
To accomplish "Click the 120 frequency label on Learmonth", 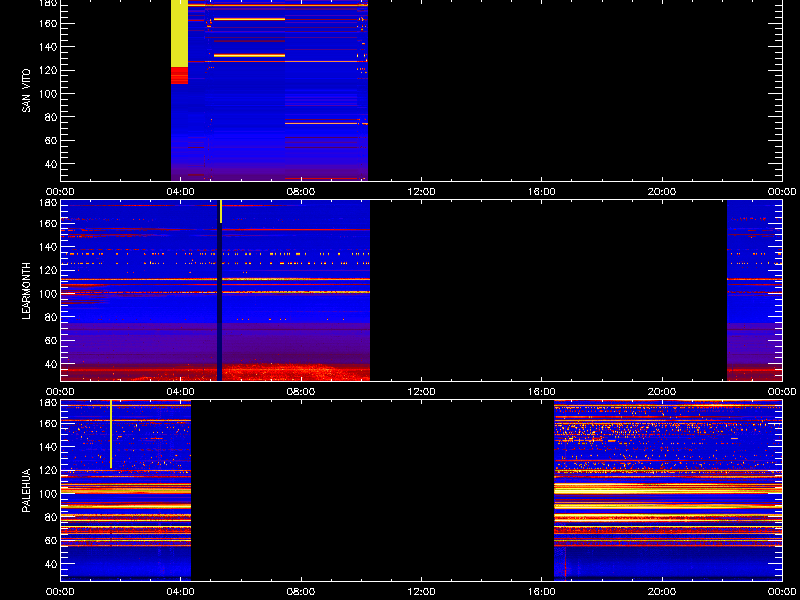I will [49, 270].
